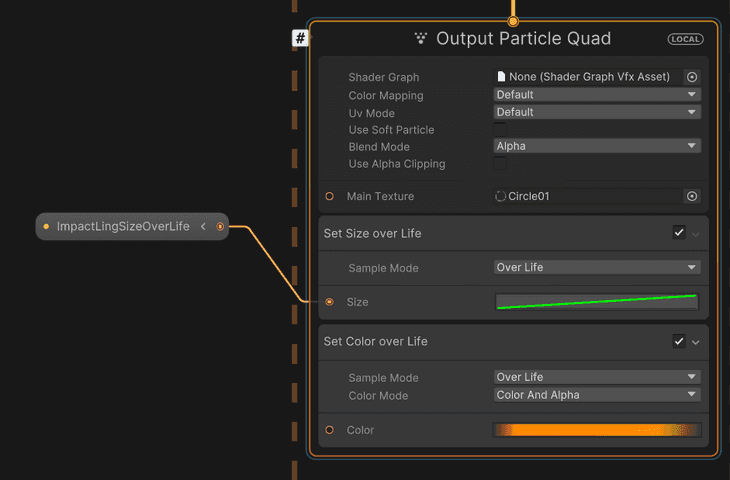Open the Color gradient editor
The height and width of the screenshot is (480, 730).
597,430
